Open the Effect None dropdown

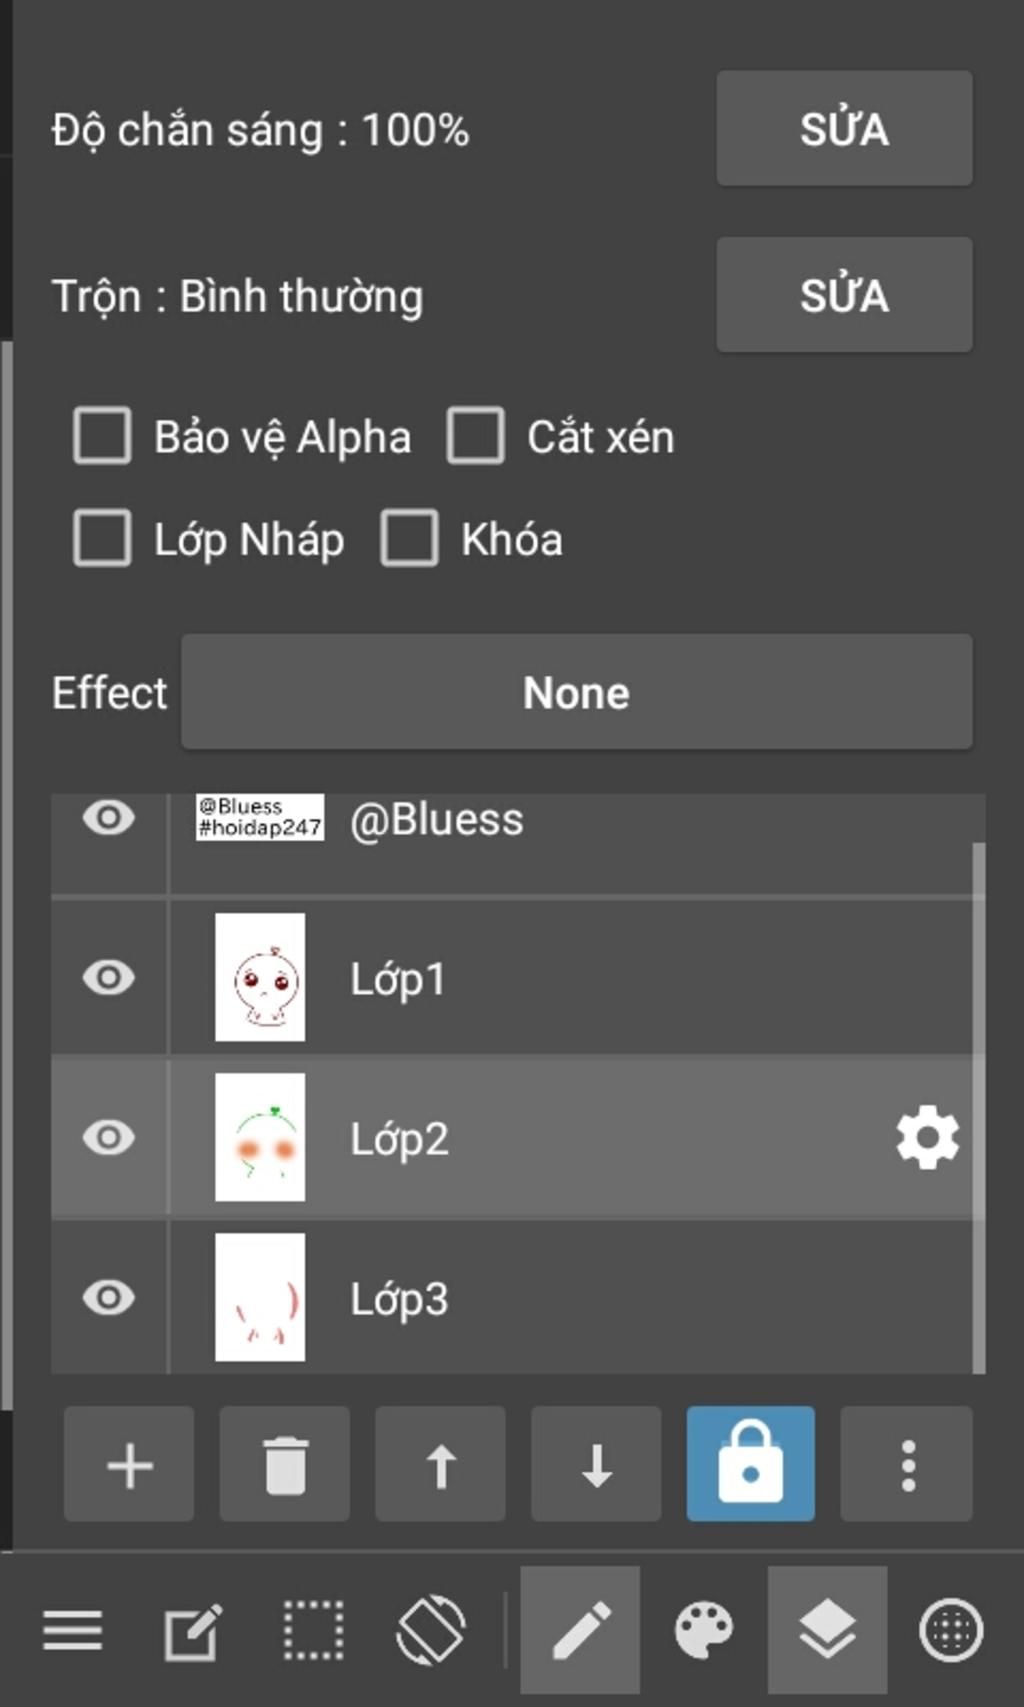[576, 692]
